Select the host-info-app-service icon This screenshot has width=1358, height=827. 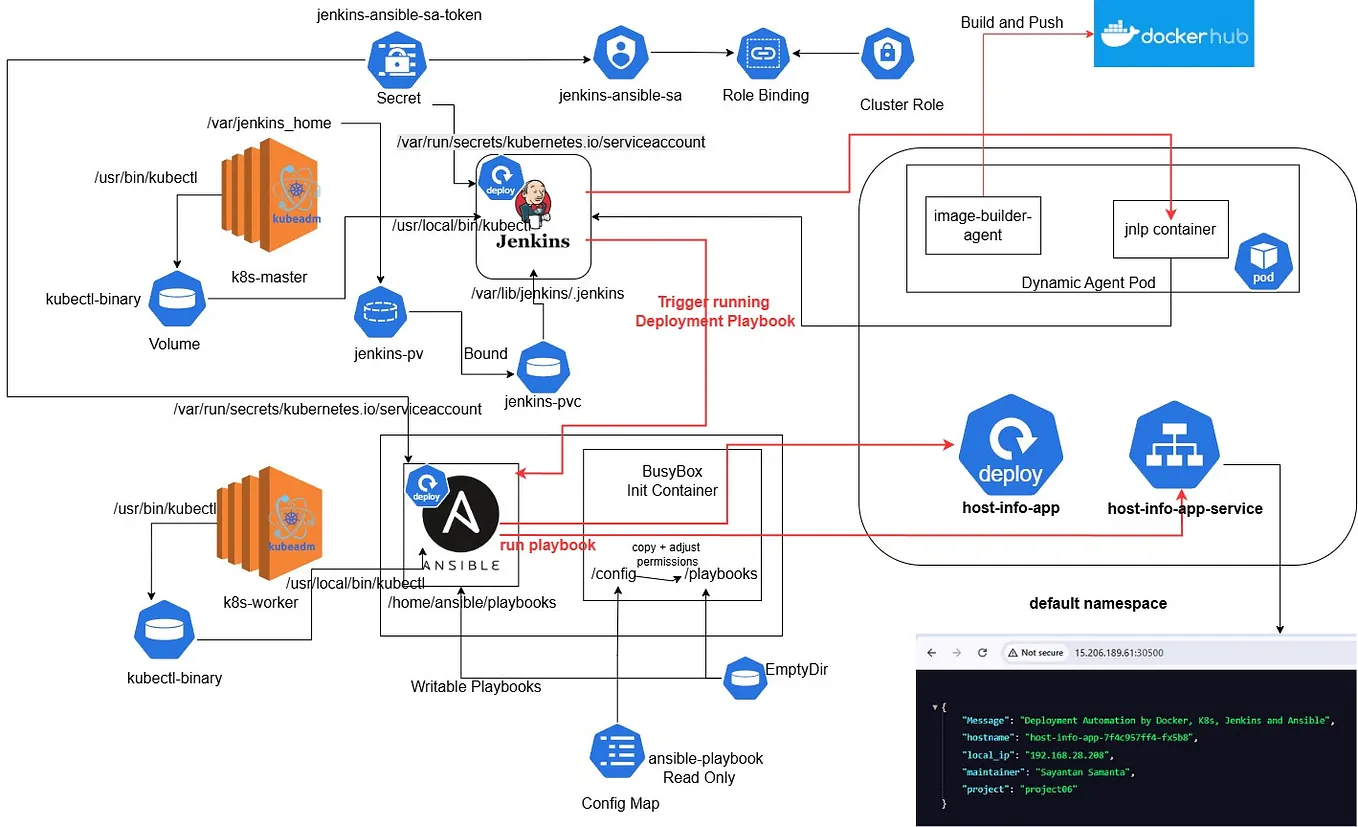[1173, 444]
